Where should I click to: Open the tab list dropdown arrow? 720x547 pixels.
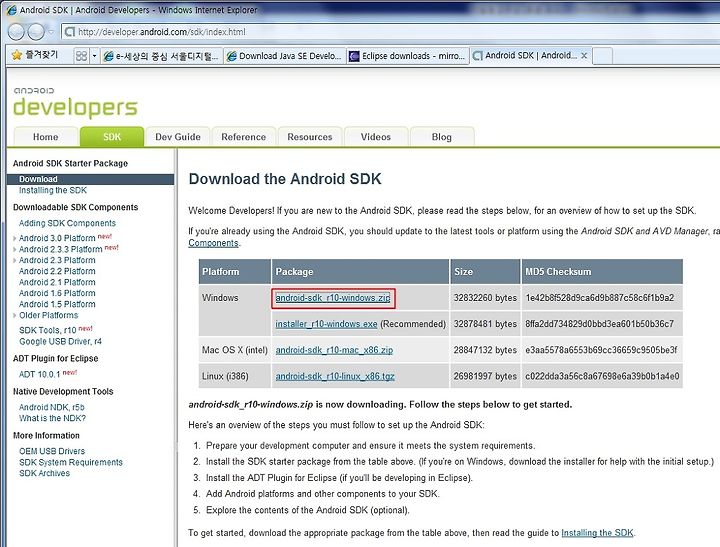95,56
